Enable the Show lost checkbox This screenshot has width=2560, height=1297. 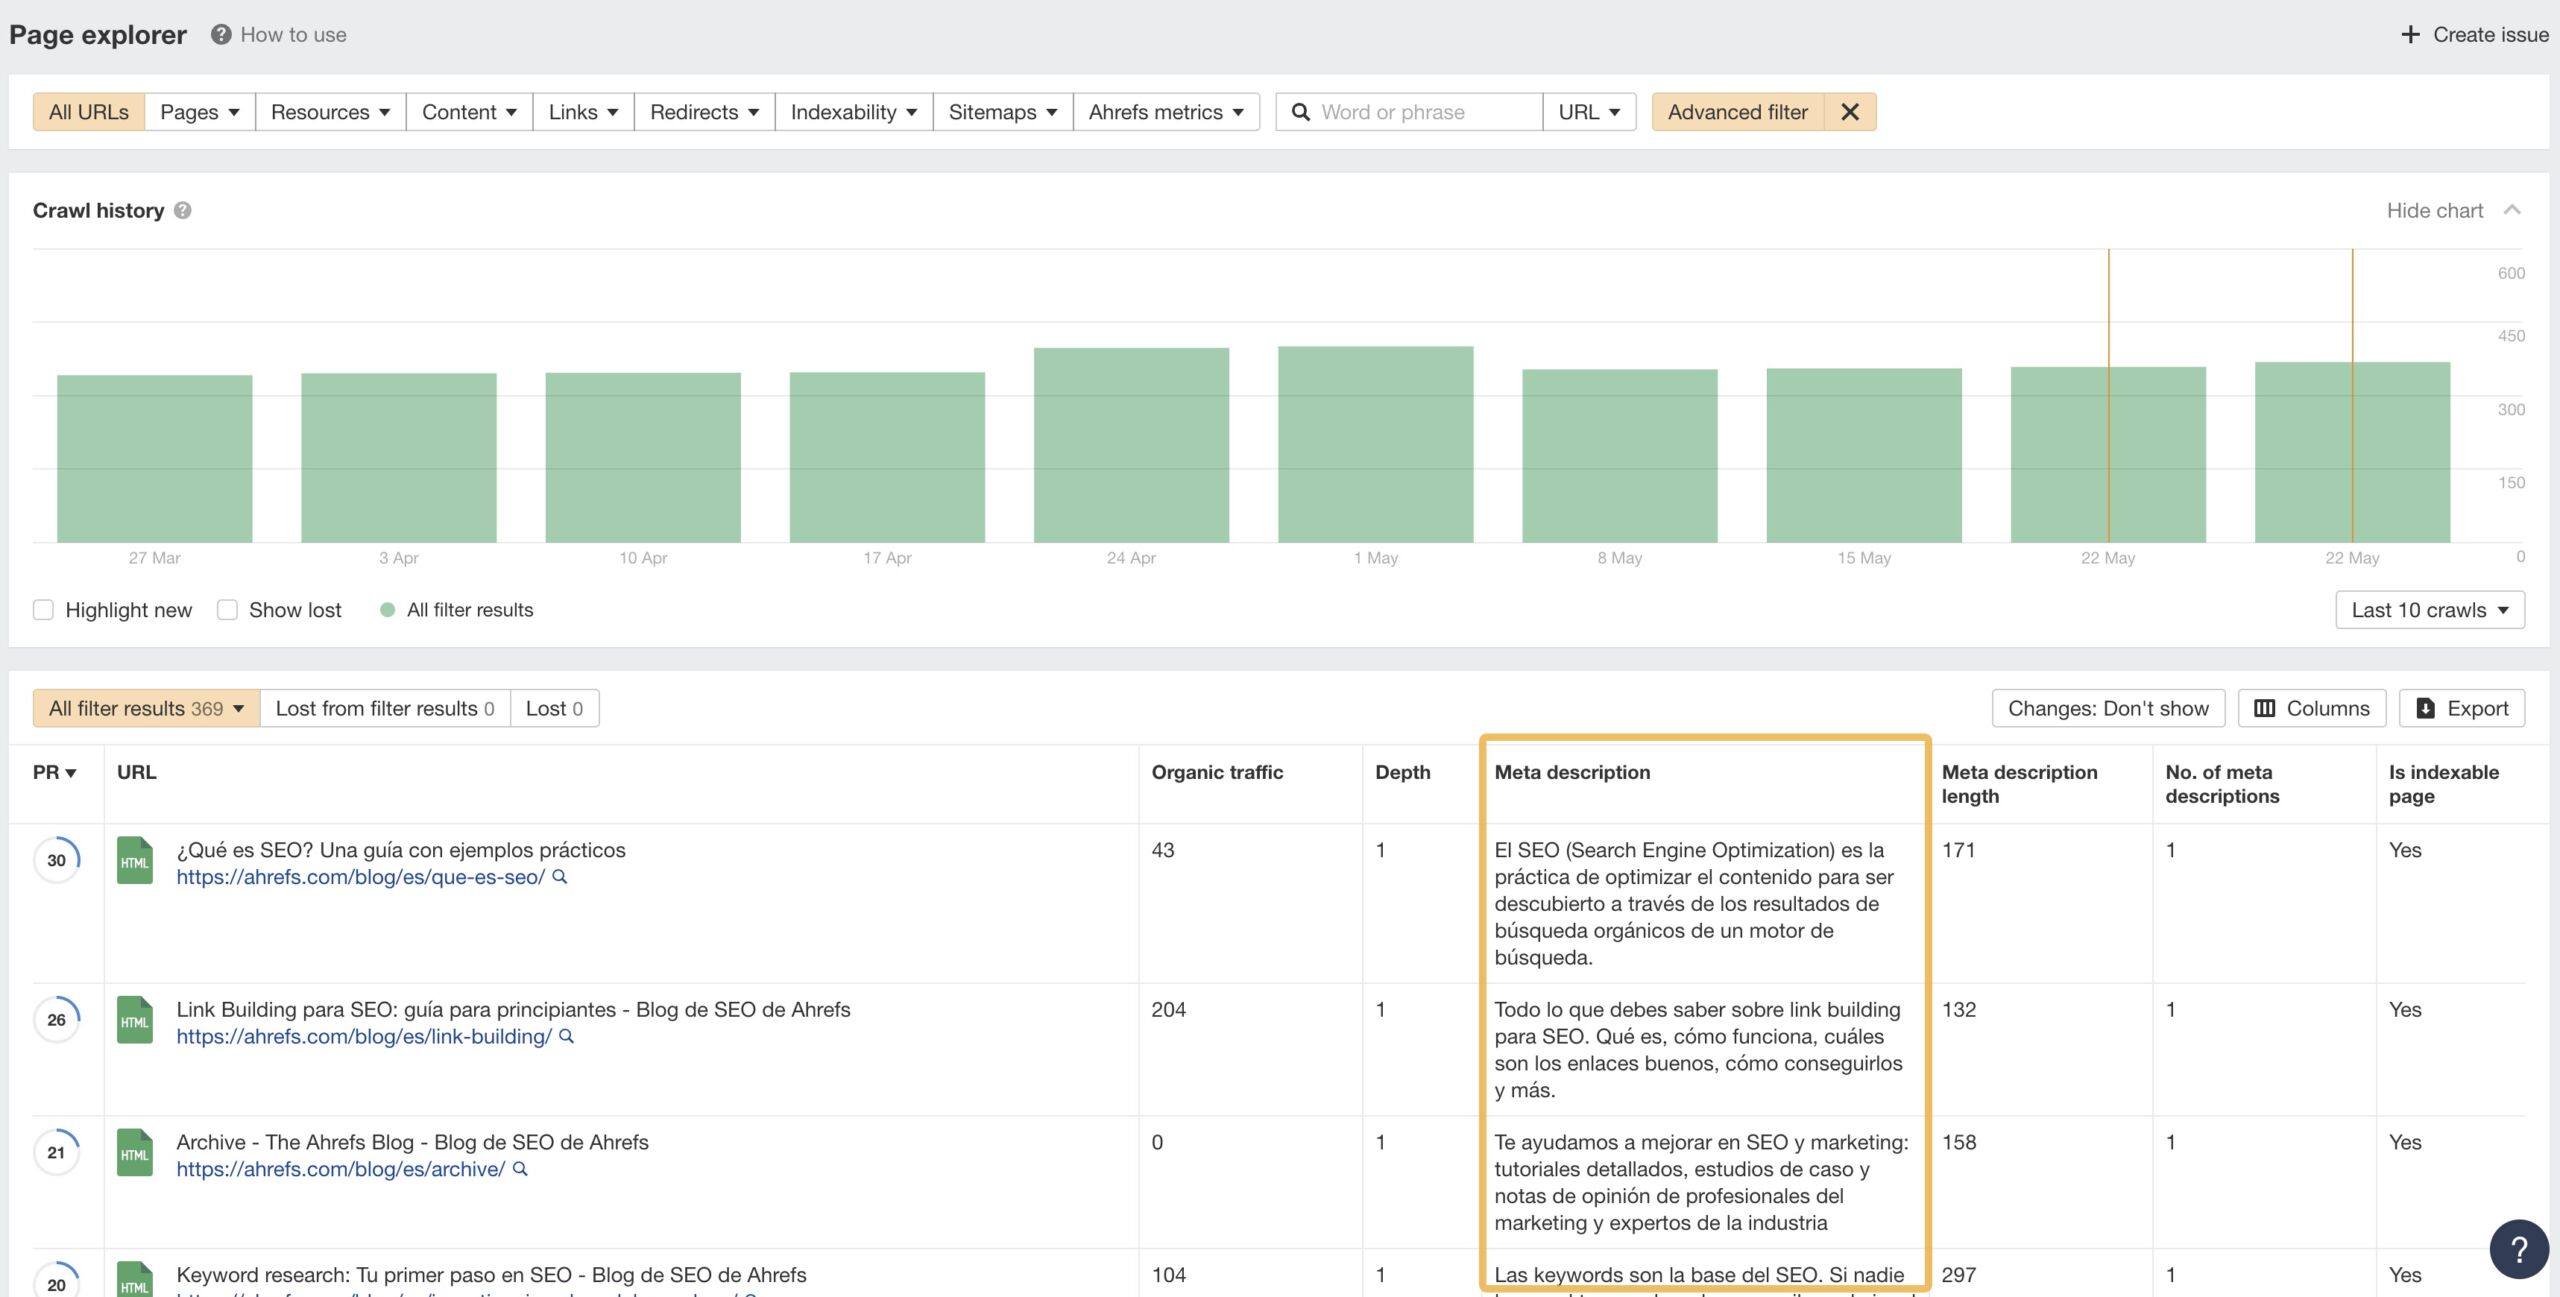[x=228, y=609]
